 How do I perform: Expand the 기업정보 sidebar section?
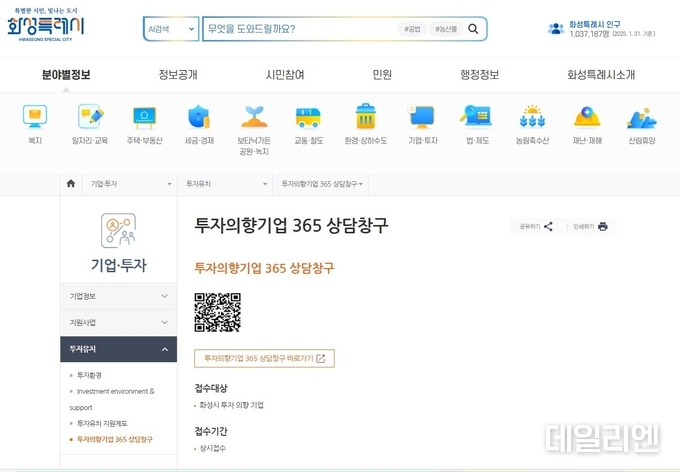pos(118,296)
